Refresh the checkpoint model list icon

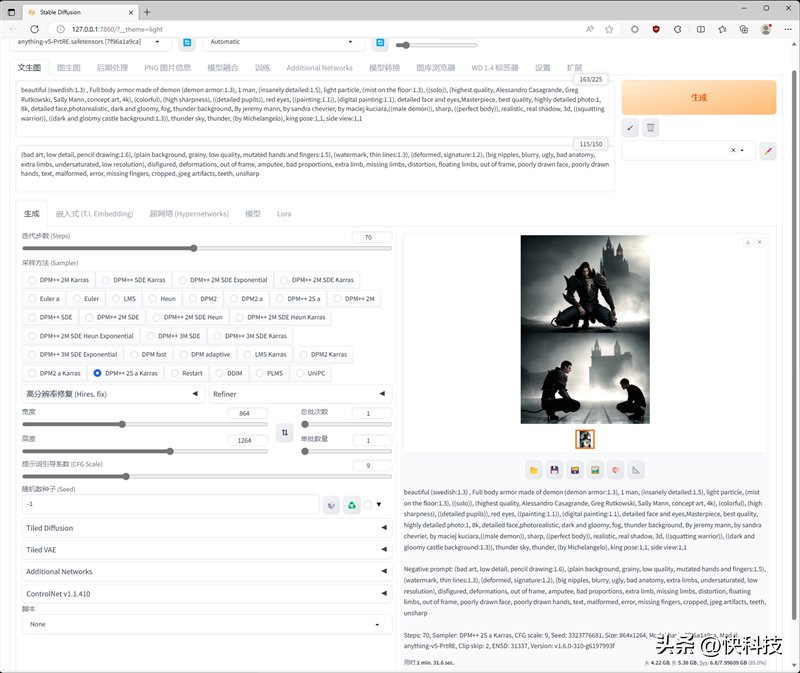[x=187, y=43]
